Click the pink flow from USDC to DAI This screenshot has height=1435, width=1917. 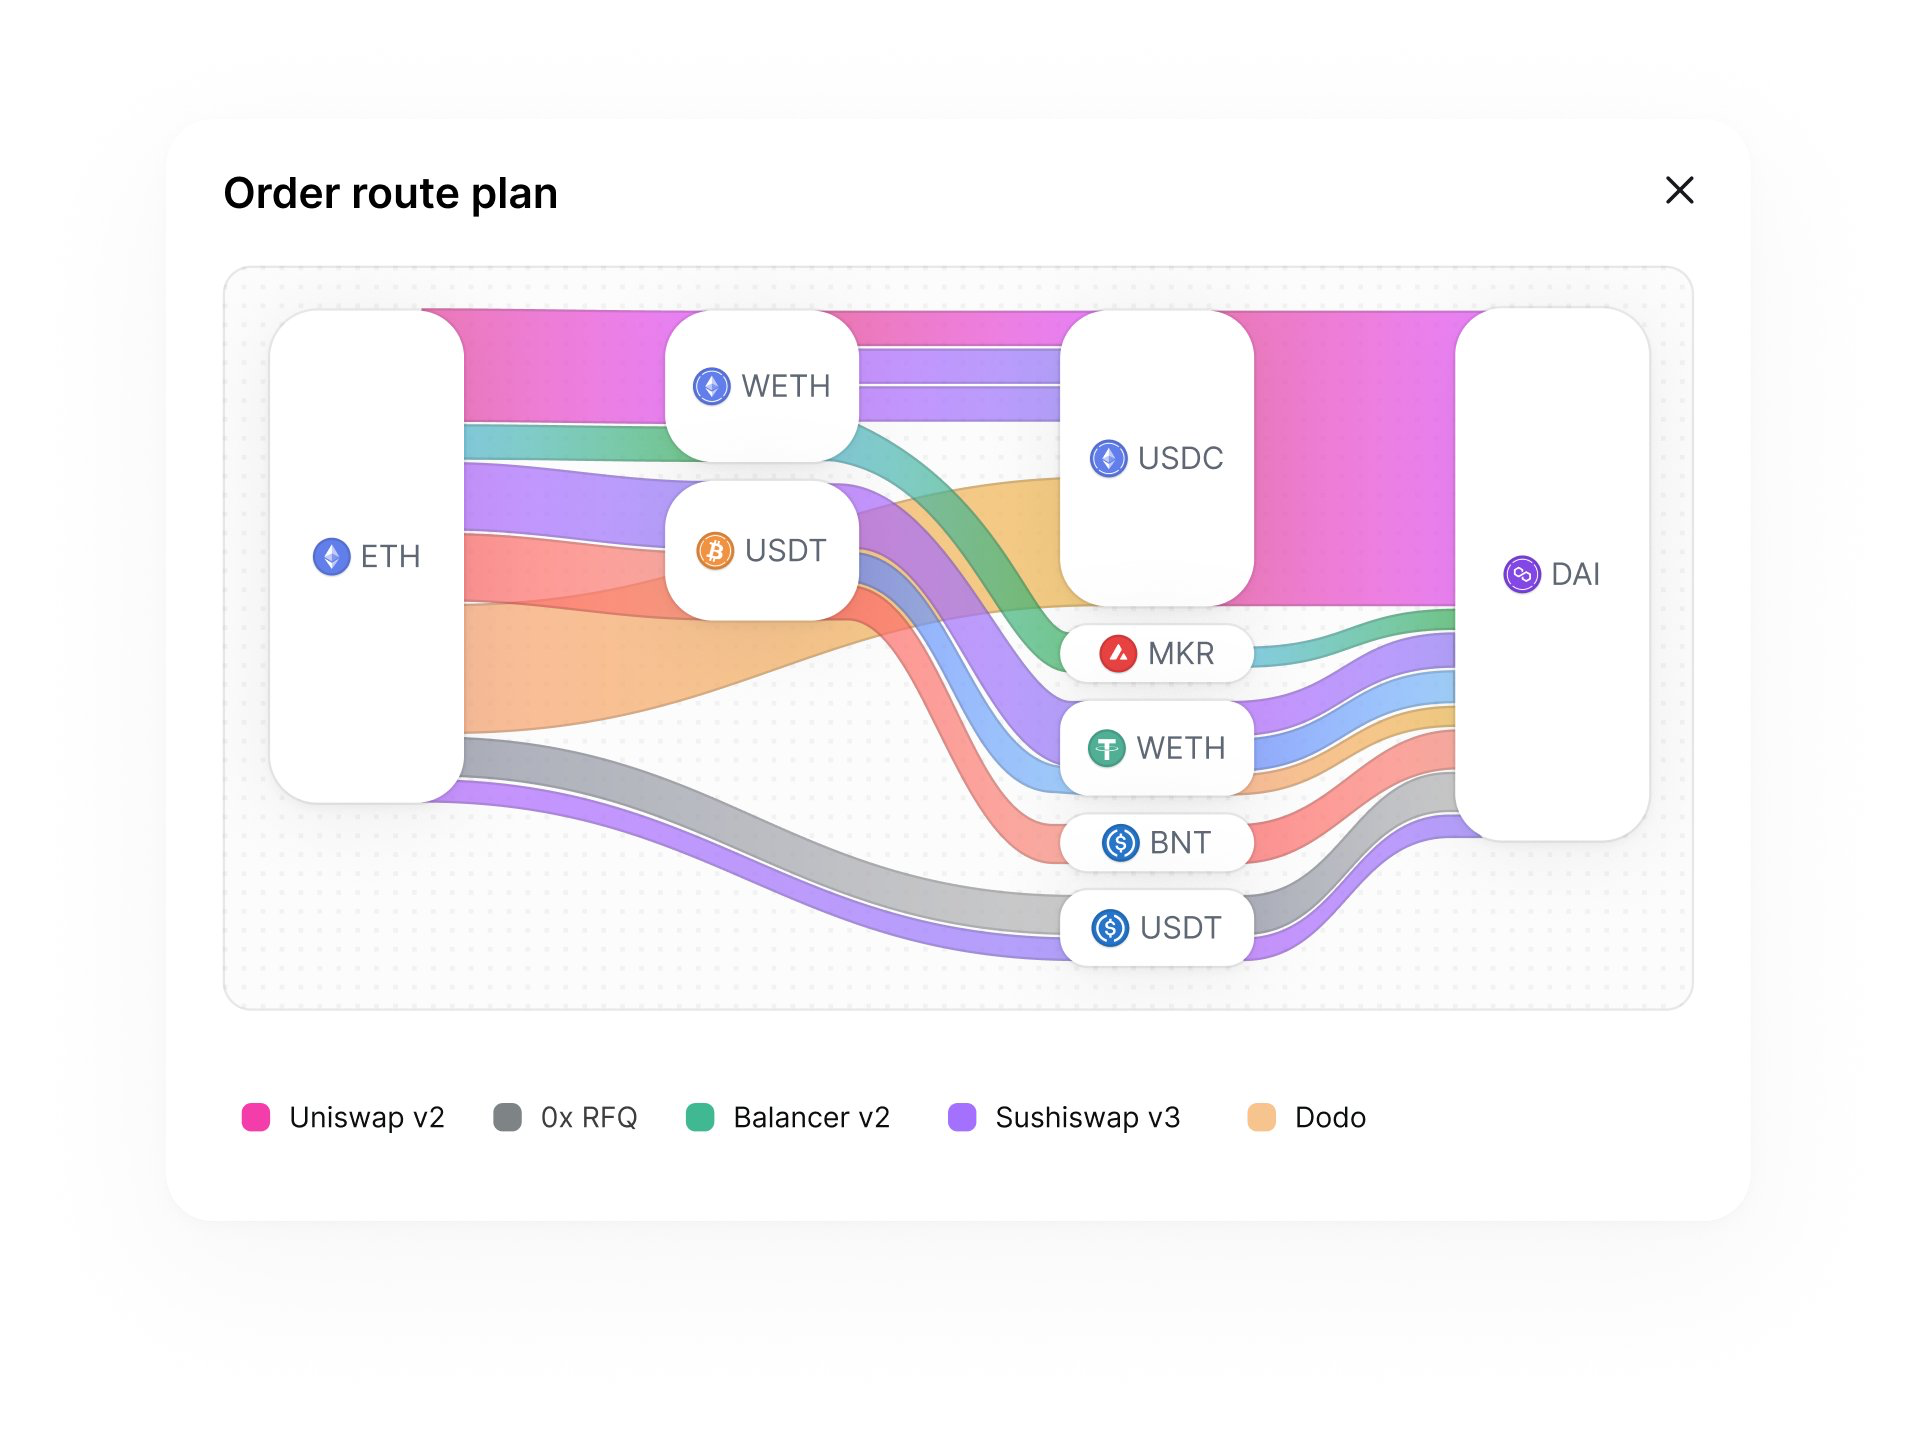[x=1355, y=460]
